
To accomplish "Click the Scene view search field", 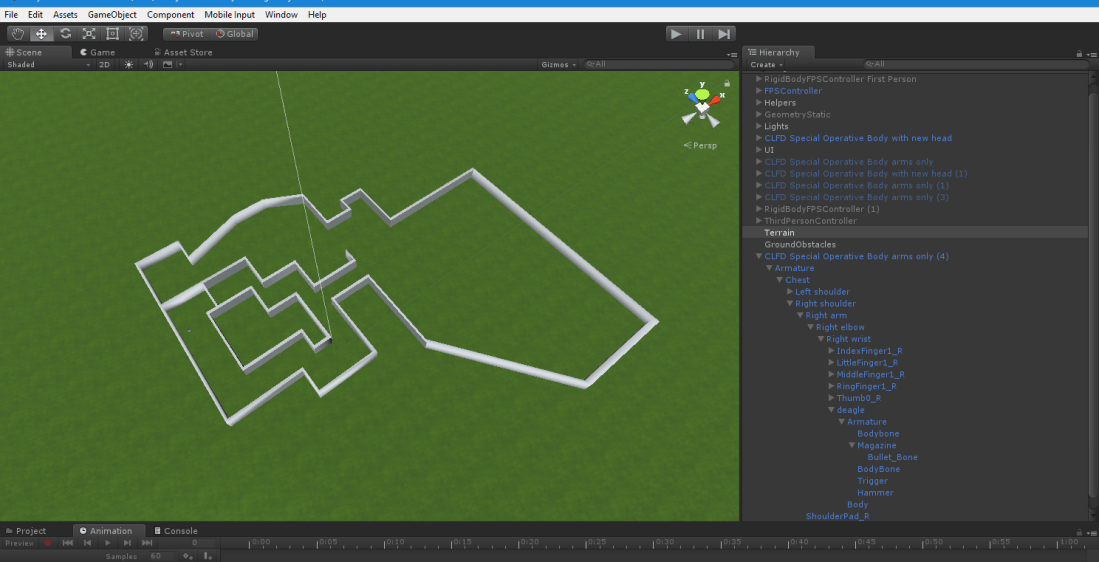I will (659, 64).
